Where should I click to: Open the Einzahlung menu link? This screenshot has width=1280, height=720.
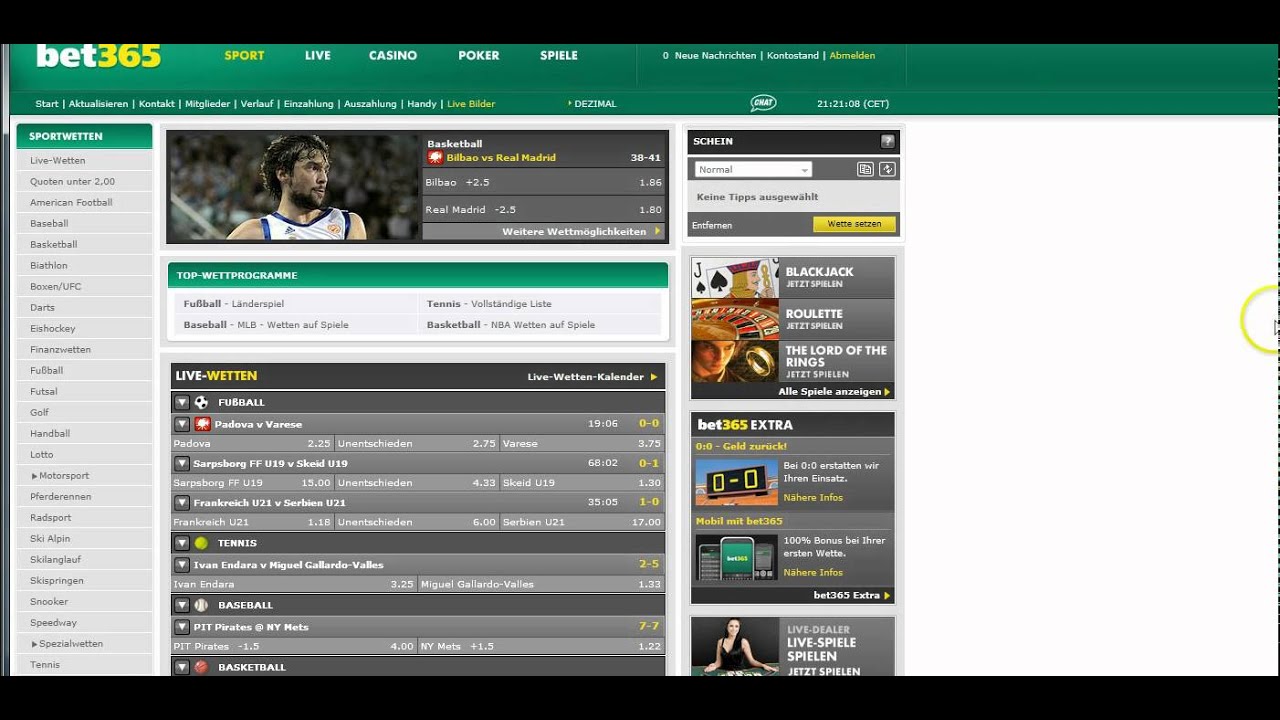click(x=309, y=103)
